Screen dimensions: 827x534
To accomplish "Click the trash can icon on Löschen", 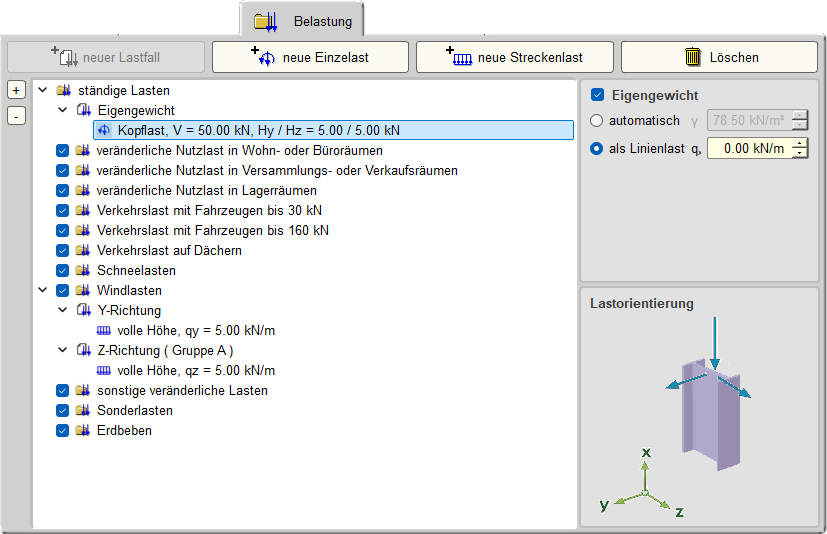I will click(693, 57).
